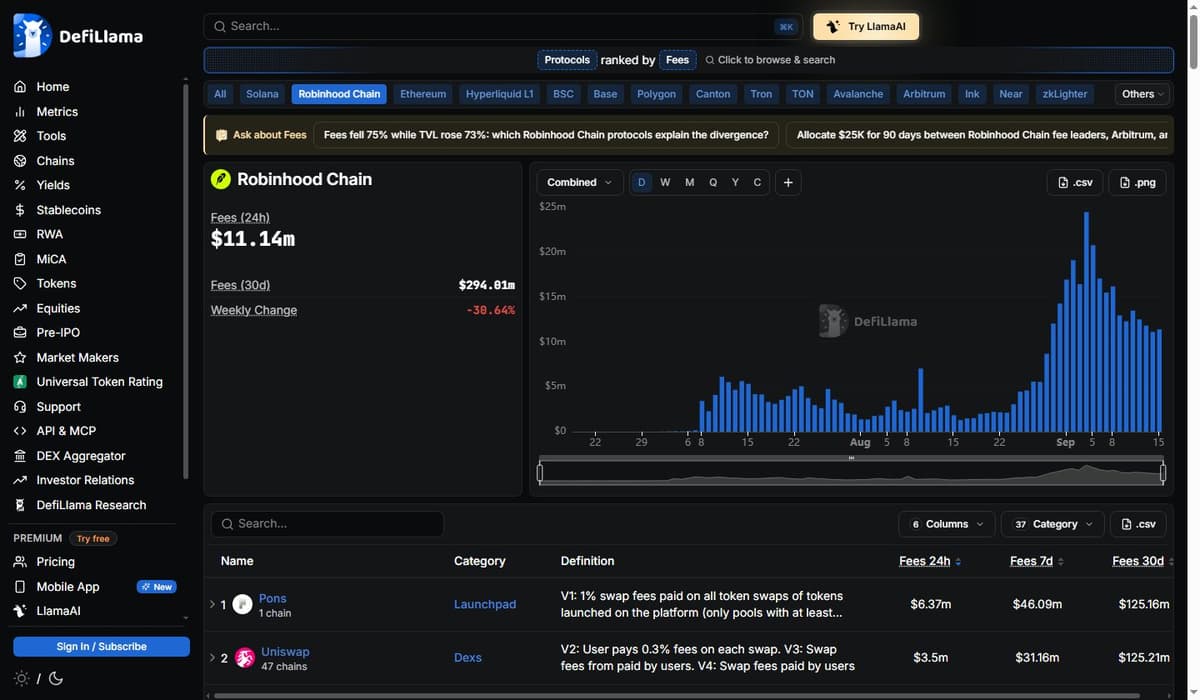Click the Universal Token Rating green icon
1200x700 pixels.
(x=20, y=382)
